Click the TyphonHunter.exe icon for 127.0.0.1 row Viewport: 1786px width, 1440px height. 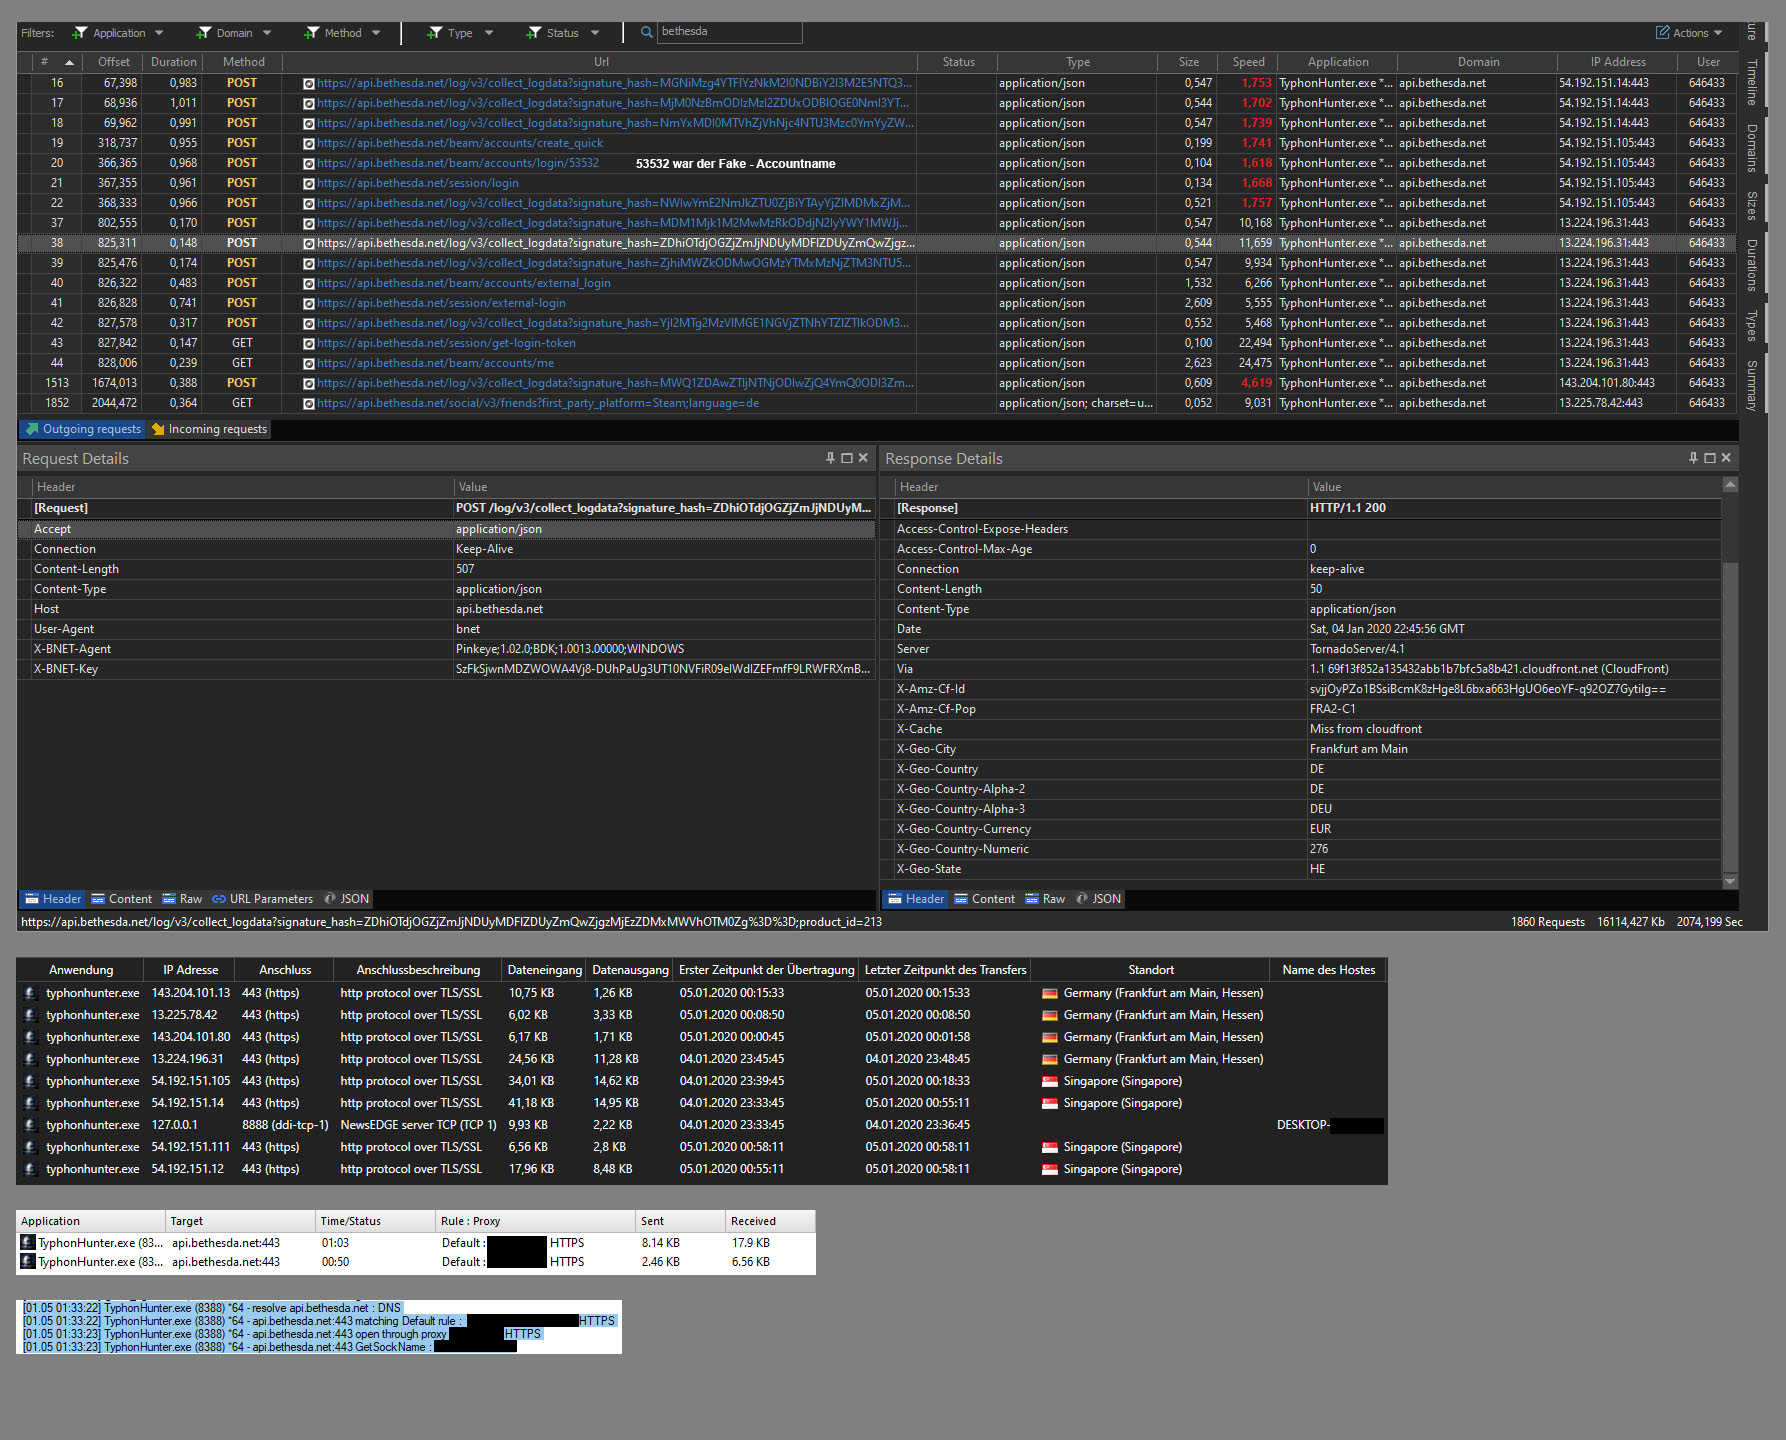pyautogui.click(x=30, y=1125)
